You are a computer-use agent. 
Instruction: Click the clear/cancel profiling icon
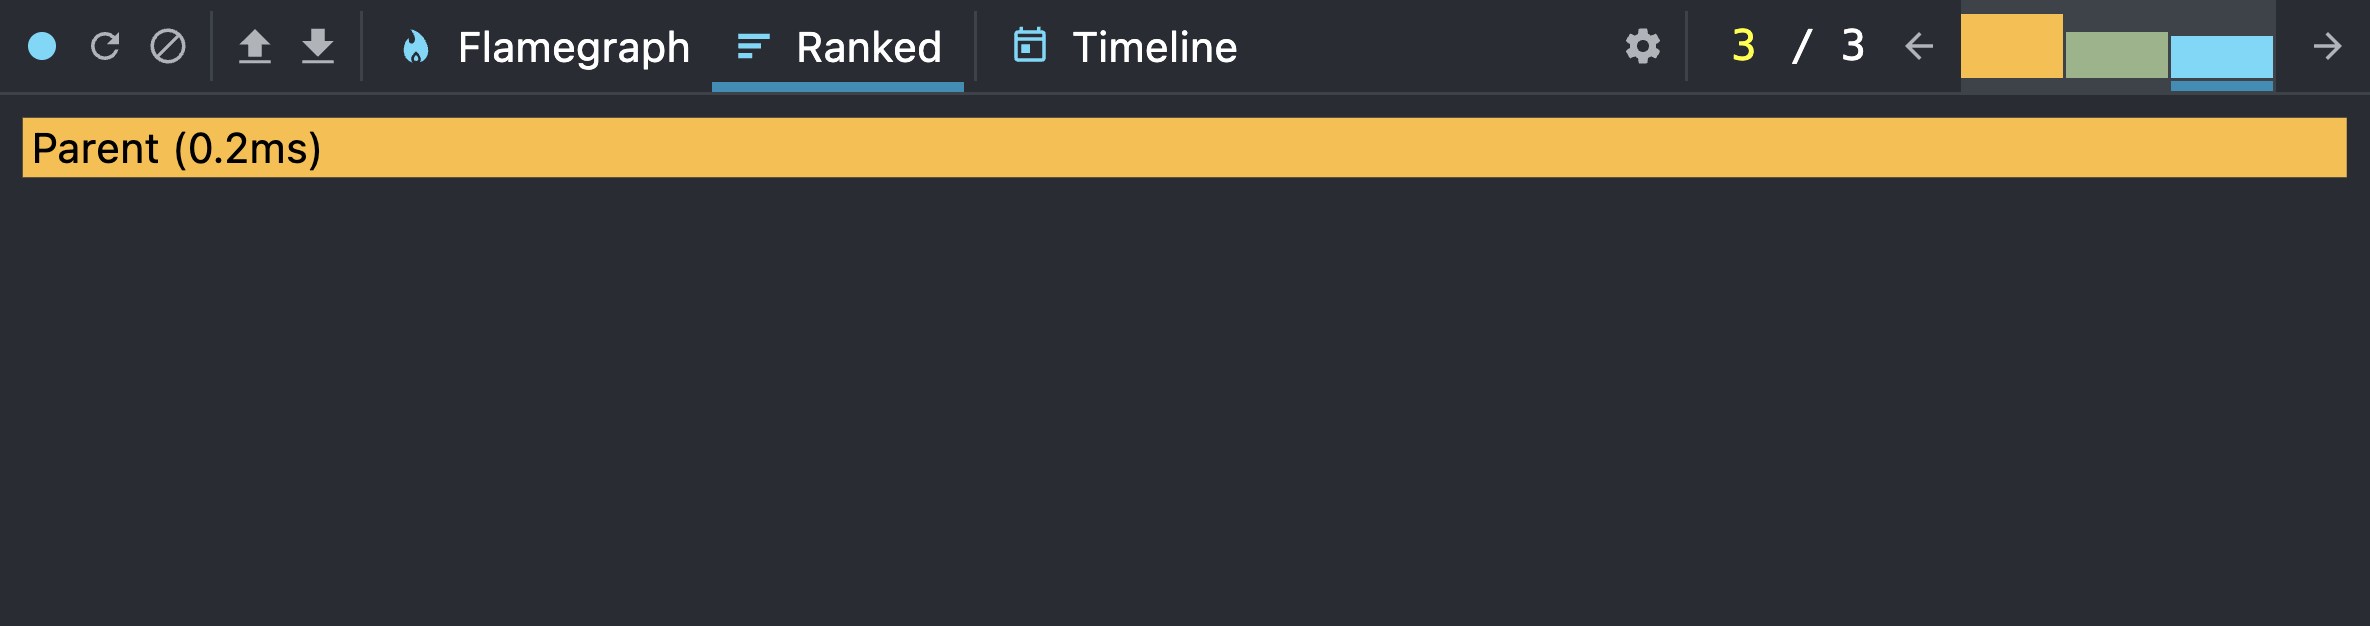[168, 45]
